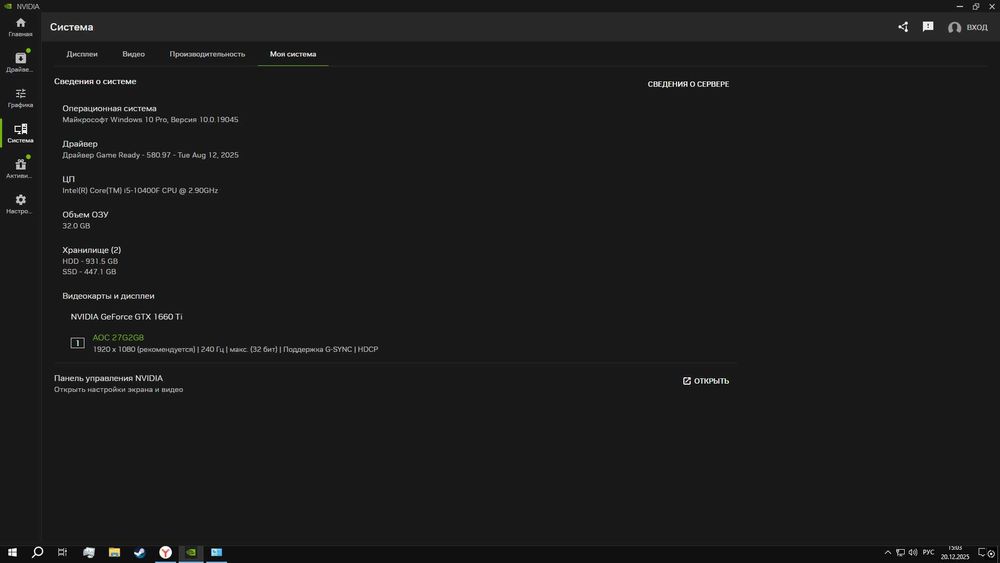This screenshot has height=563, width=1000.
Task: Click the round tray icon beside notifications
Action: 991,553
